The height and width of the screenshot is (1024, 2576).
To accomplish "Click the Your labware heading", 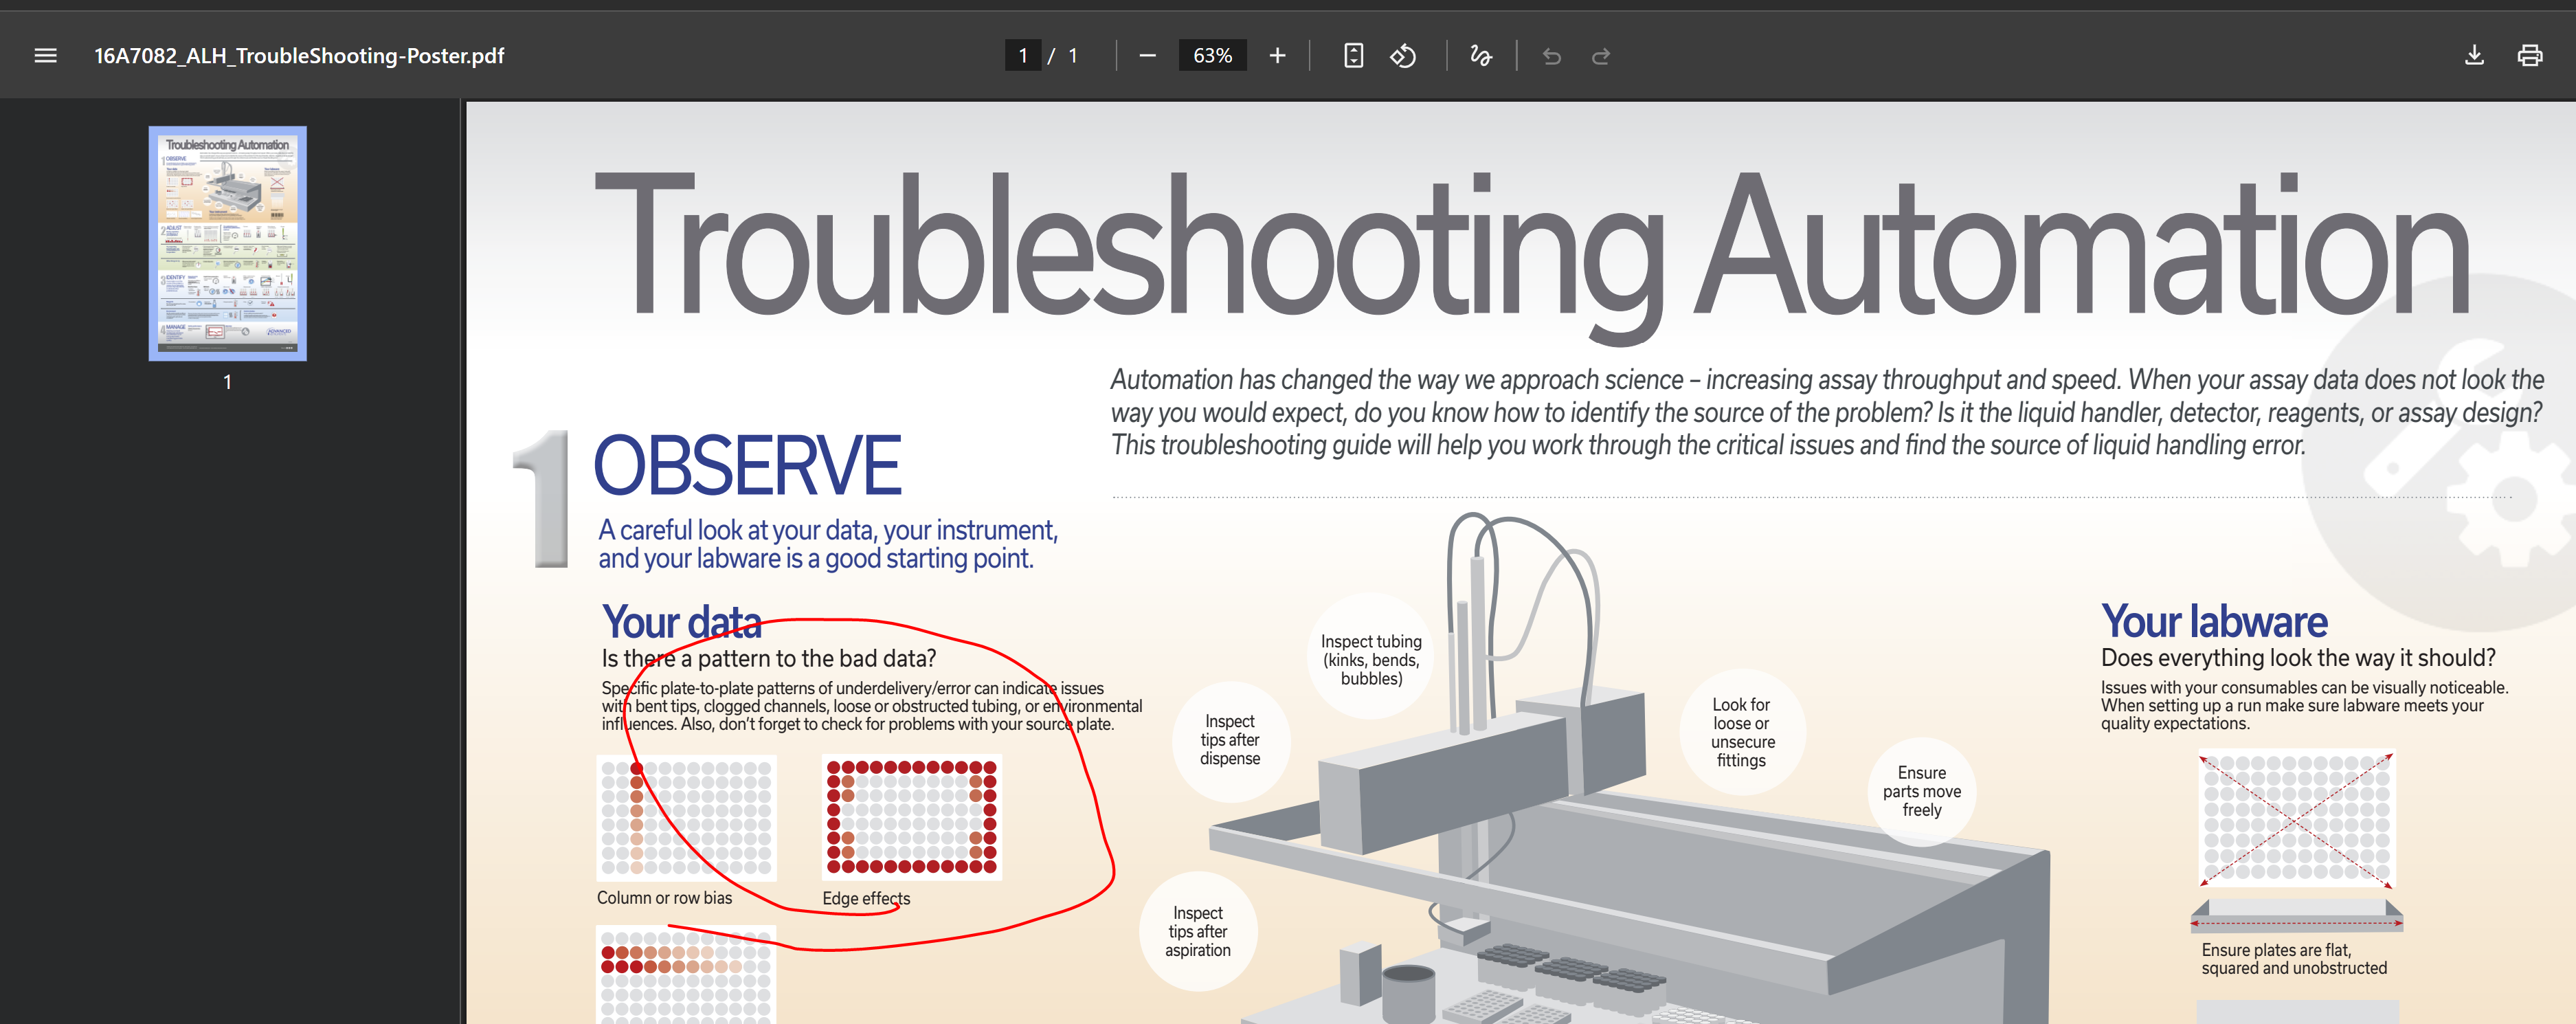I will point(2213,622).
